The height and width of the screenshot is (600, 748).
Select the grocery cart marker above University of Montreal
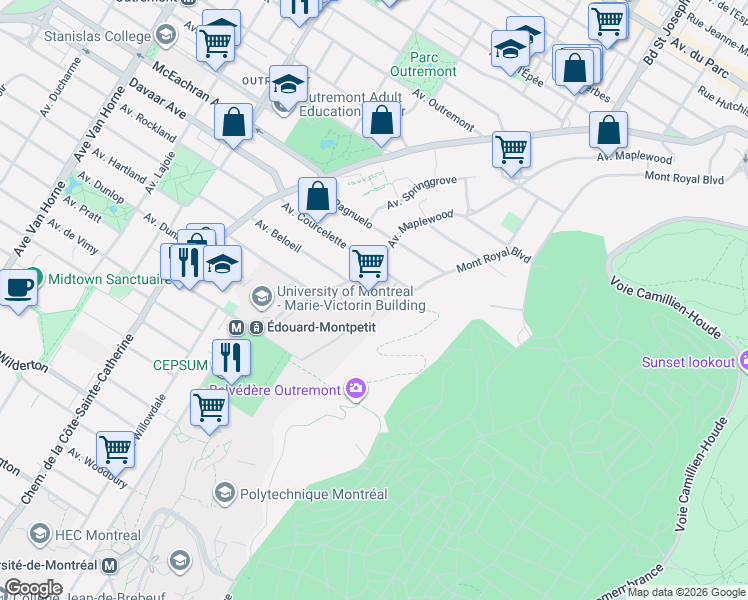[369, 266]
